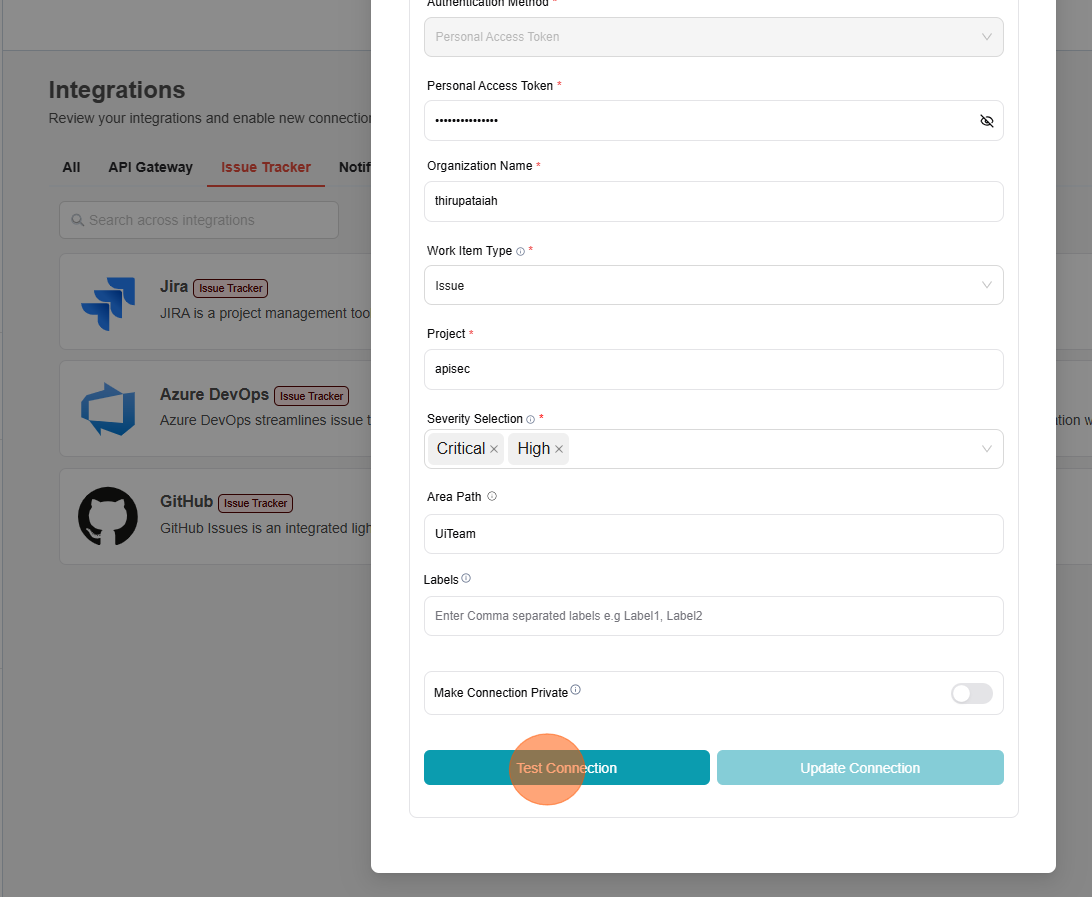Image resolution: width=1092 pixels, height=897 pixels.
Task: Click the Update Connection button
Action: (860, 768)
